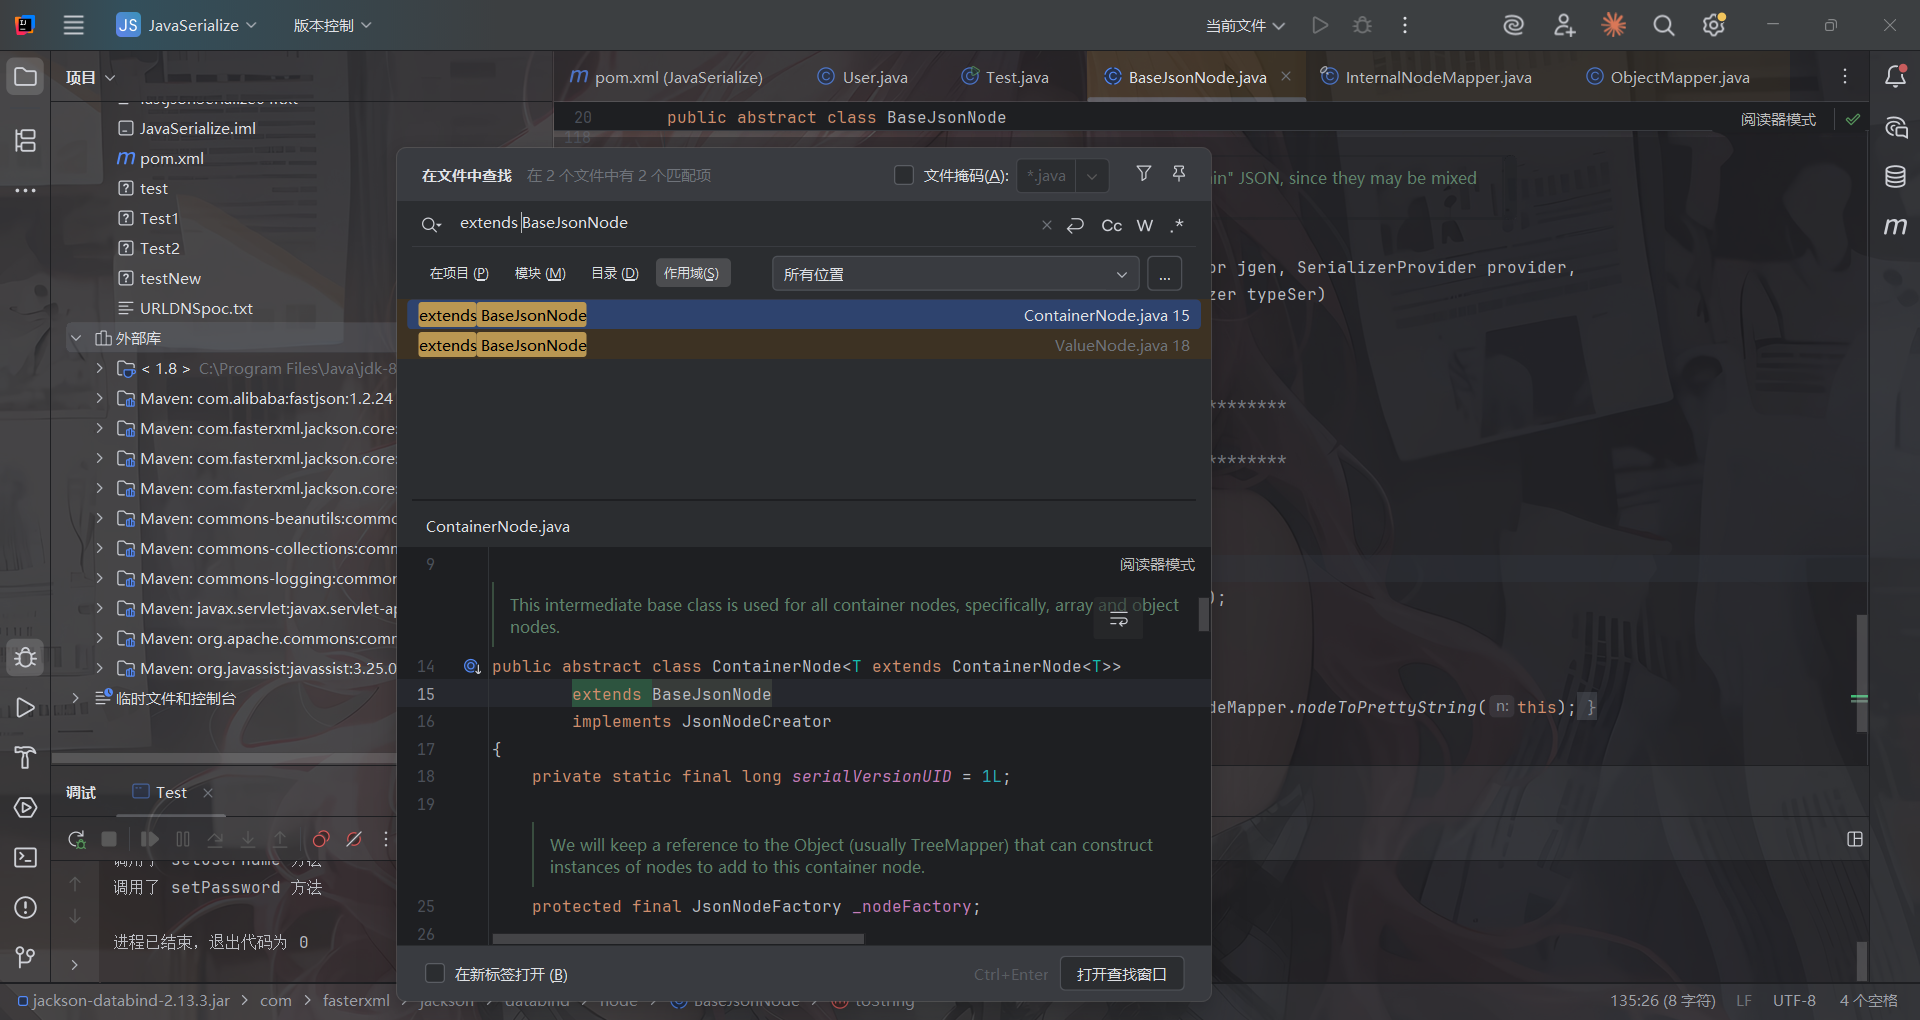Enable the File mask checkbox

pos(904,176)
